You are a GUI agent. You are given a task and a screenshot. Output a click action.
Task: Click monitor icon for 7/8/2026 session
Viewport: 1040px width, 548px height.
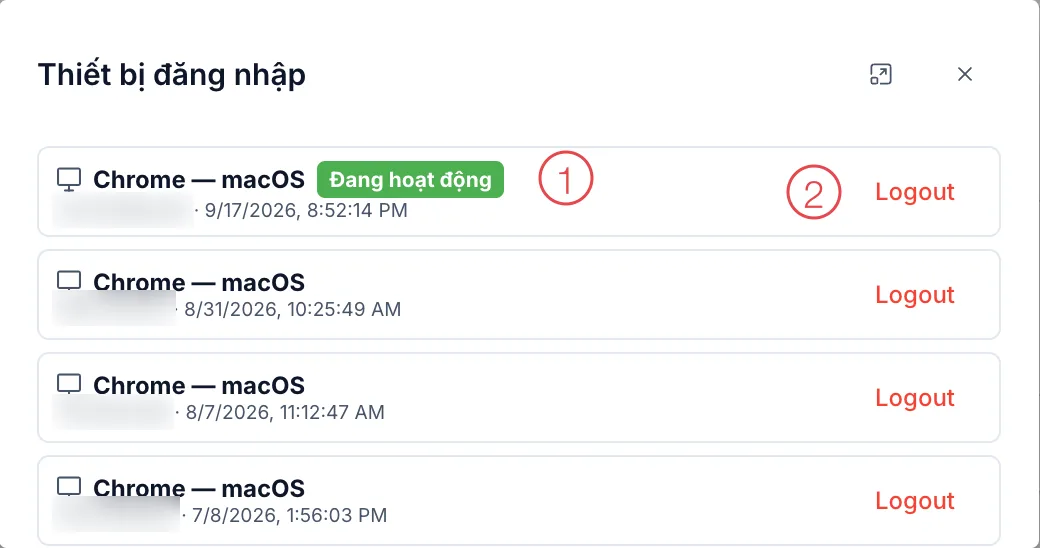coord(69,486)
